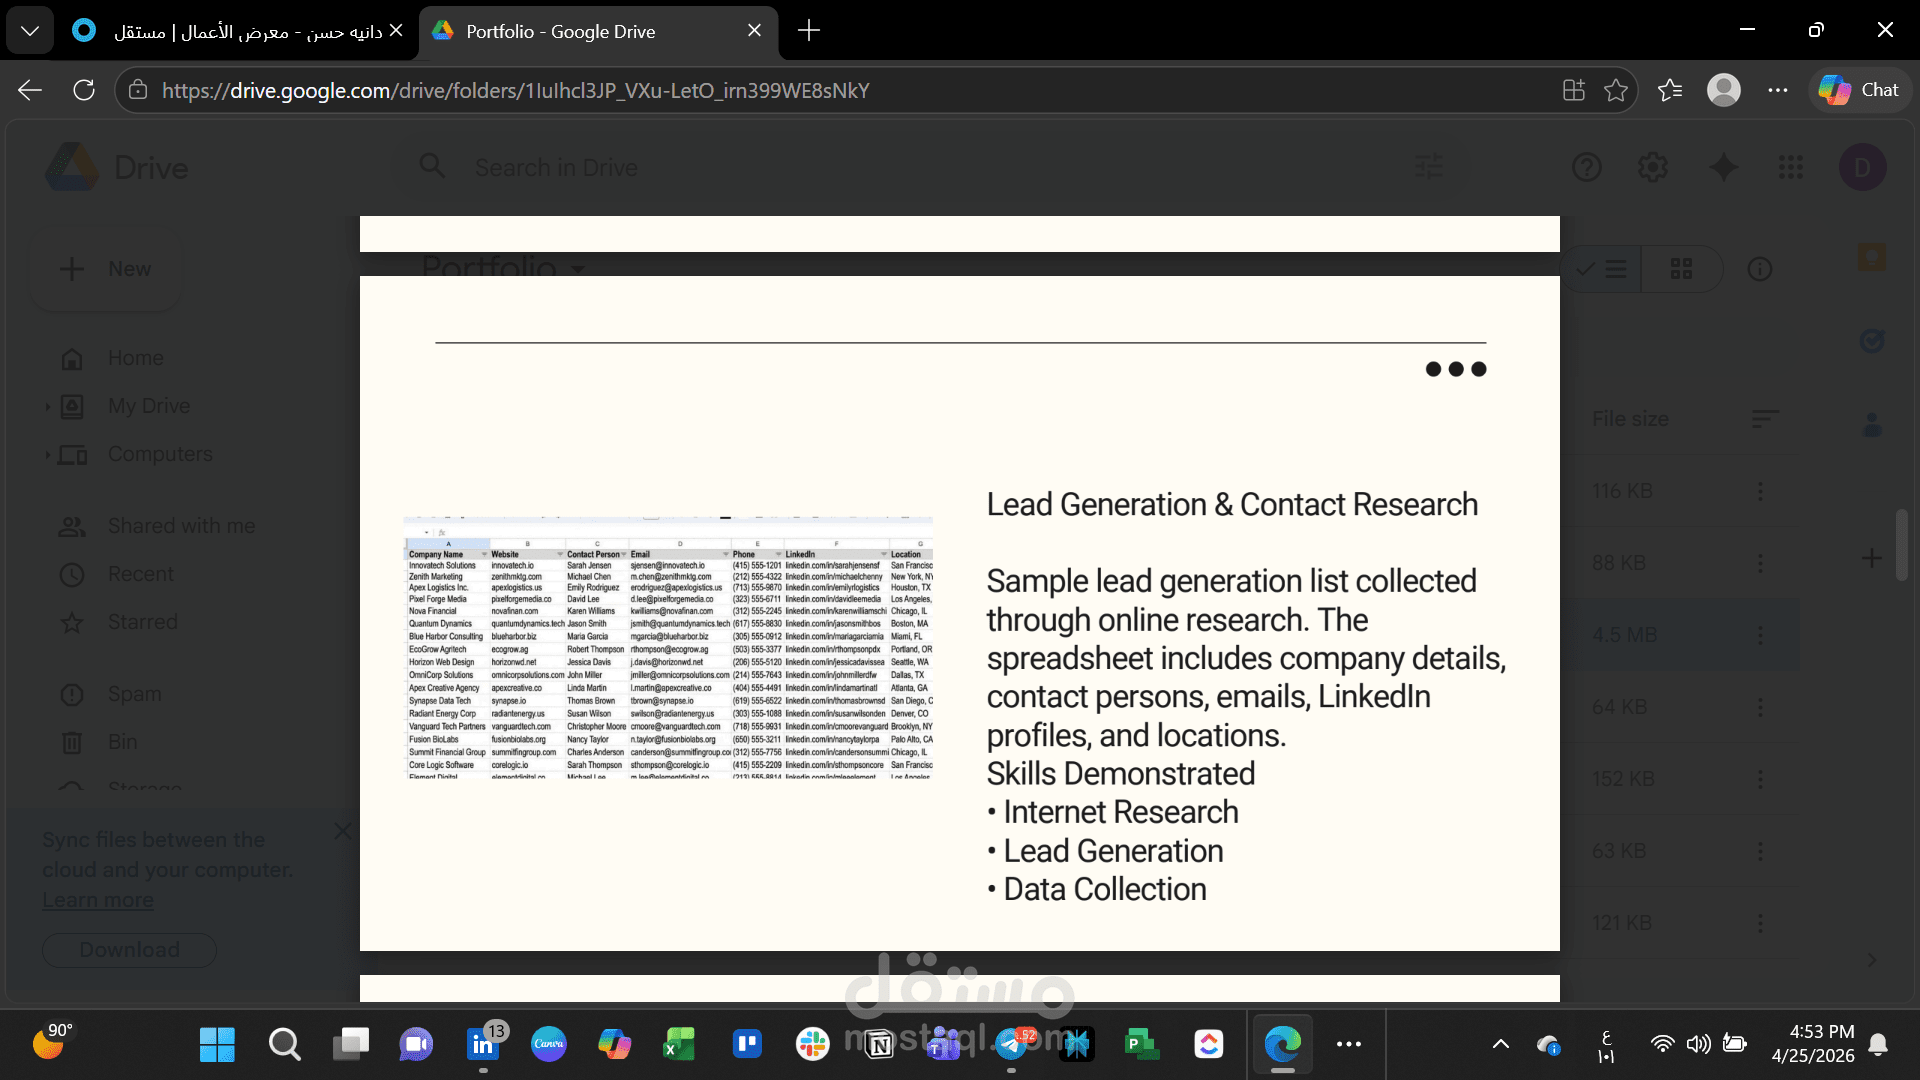Open My Drive in sidebar
Image resolution: width=1920 pixels, height=1080 pixels.
coord(149,406)
